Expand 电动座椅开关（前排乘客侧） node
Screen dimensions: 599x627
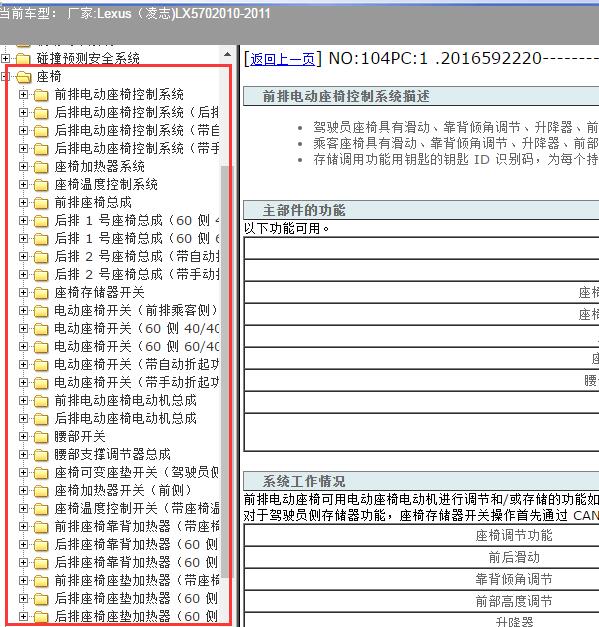(x=23, y=310)
